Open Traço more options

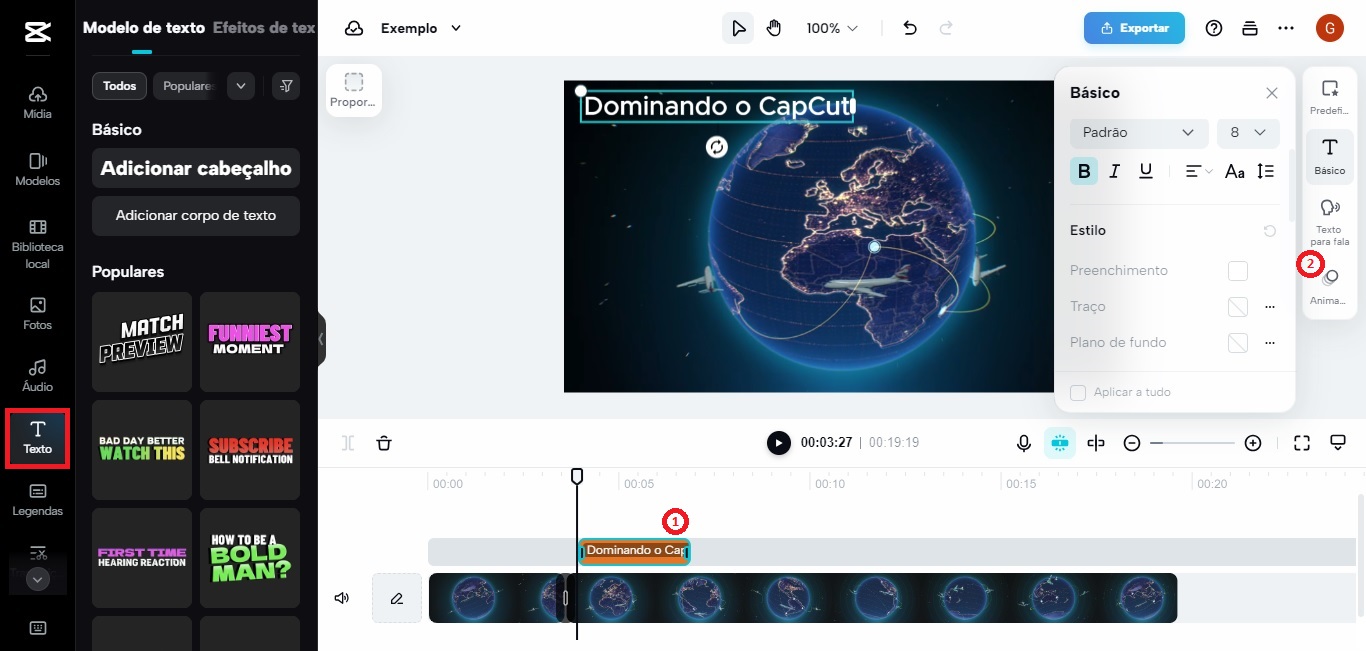[x=1270, y=307]
